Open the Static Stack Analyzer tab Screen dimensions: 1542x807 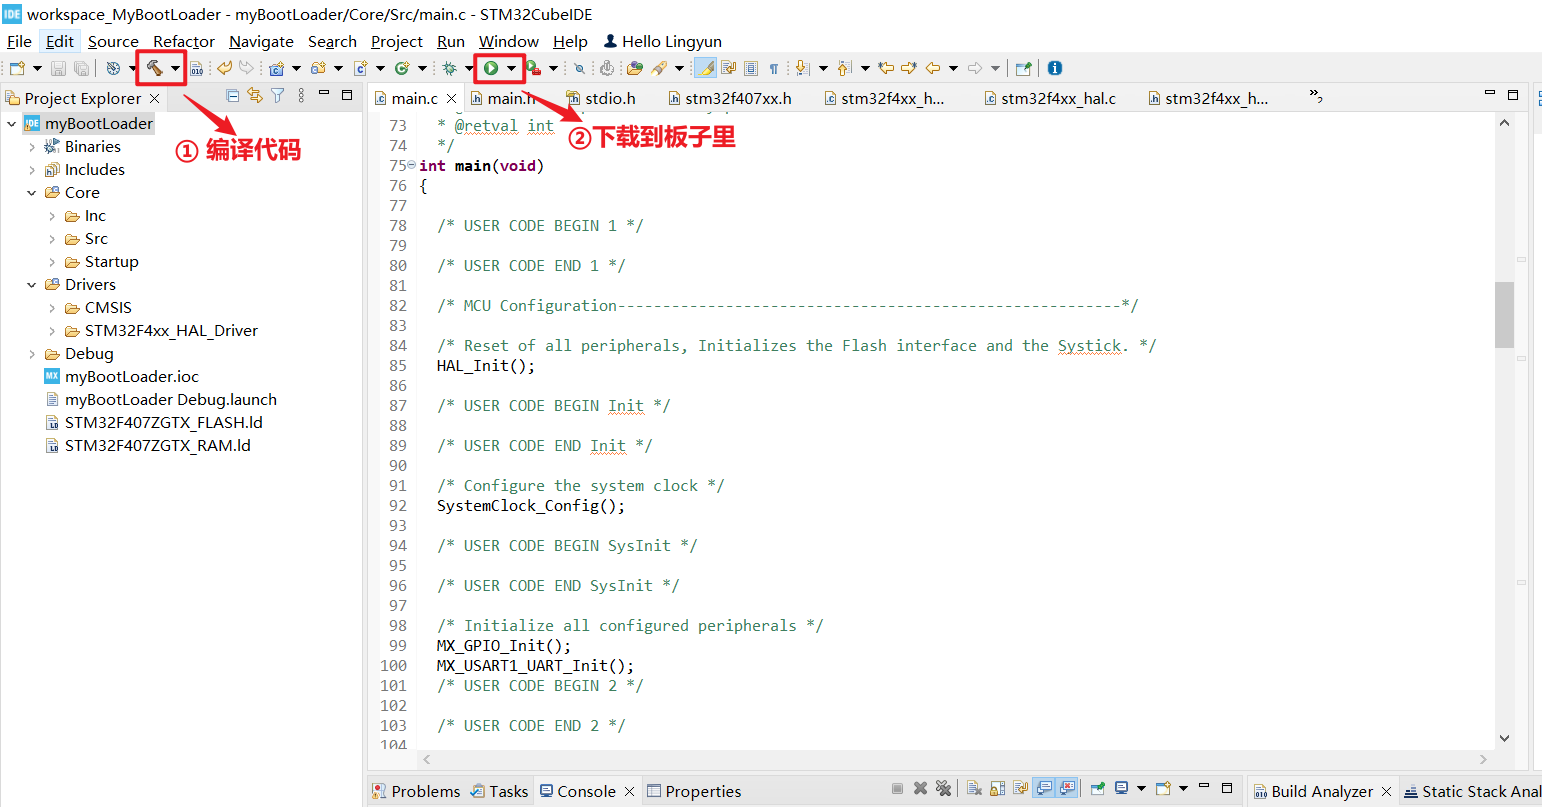pos(1473,791)
